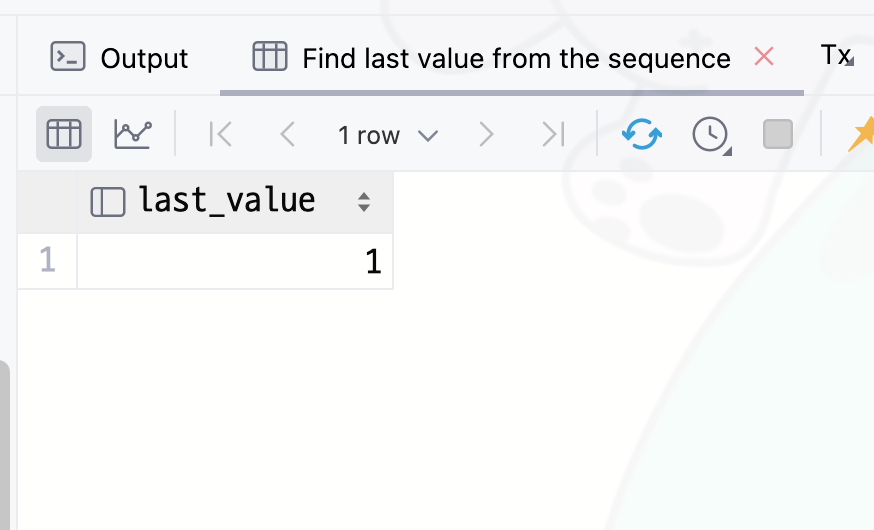This screenshot has width=874, height=530.
Task: Select row number 1 in gutter
Action: tap(47, 261)
